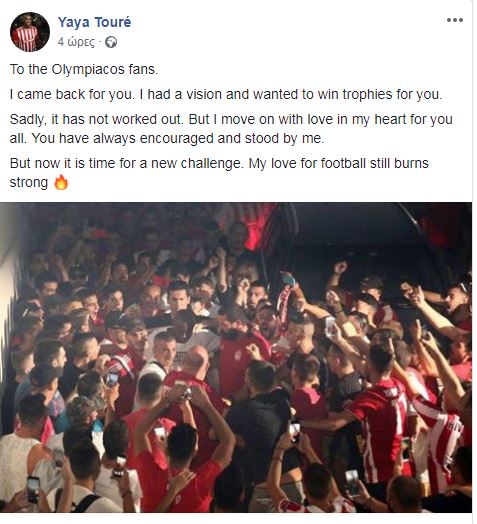Open the attached crowd photo
The image size is (477, 524).
(236, 357)
